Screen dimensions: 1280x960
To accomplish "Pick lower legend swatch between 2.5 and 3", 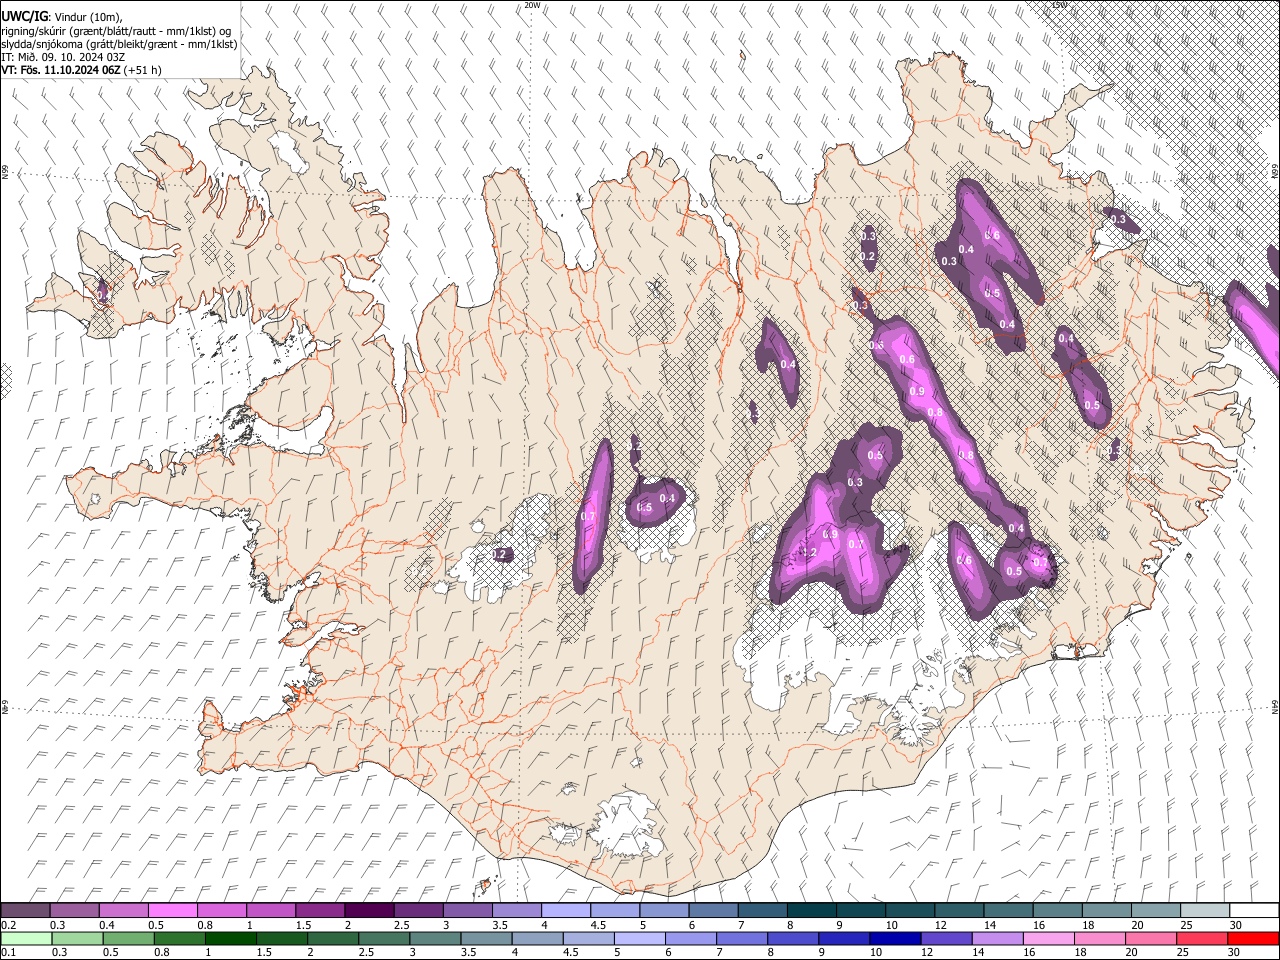I will coord(383,938).
